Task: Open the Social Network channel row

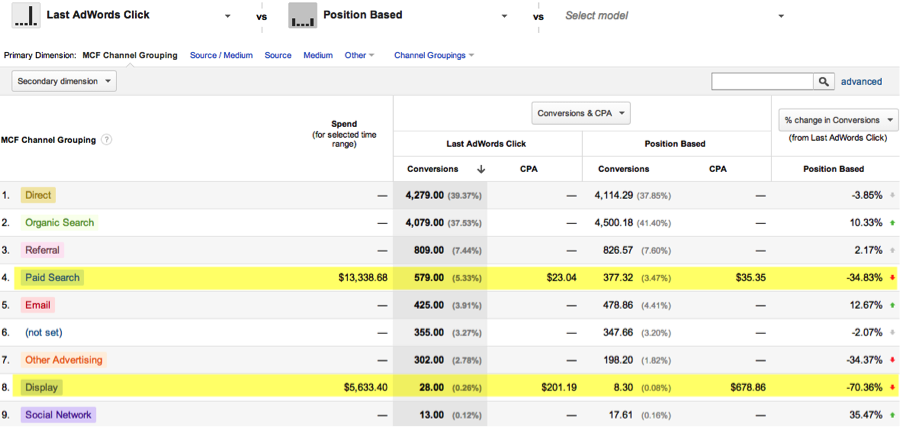Action: pos(58,414)
